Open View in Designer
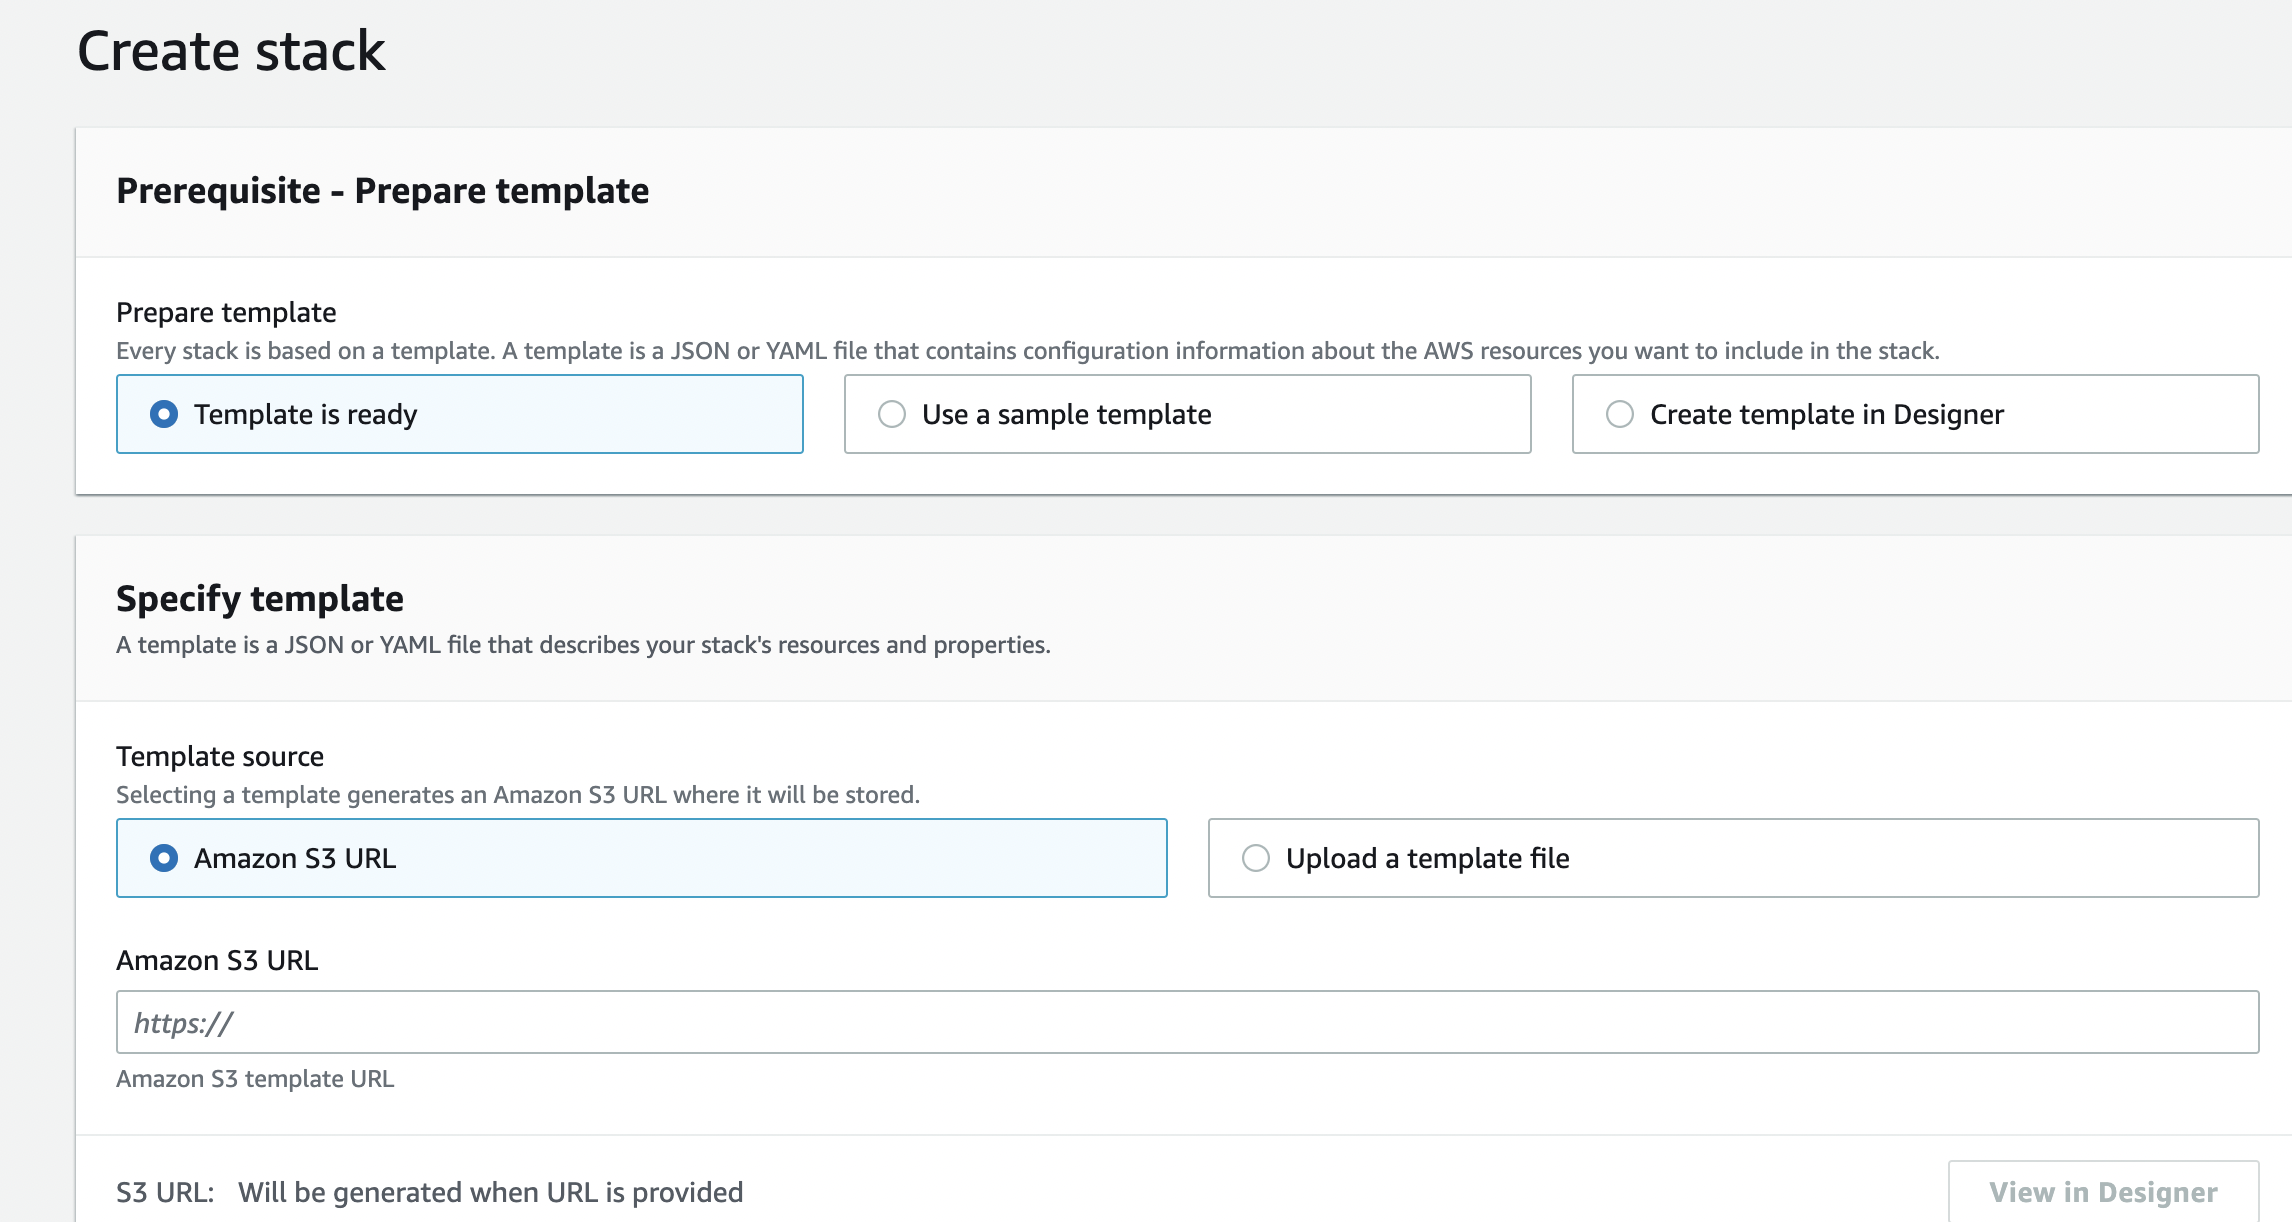 pos(2103,1192)
